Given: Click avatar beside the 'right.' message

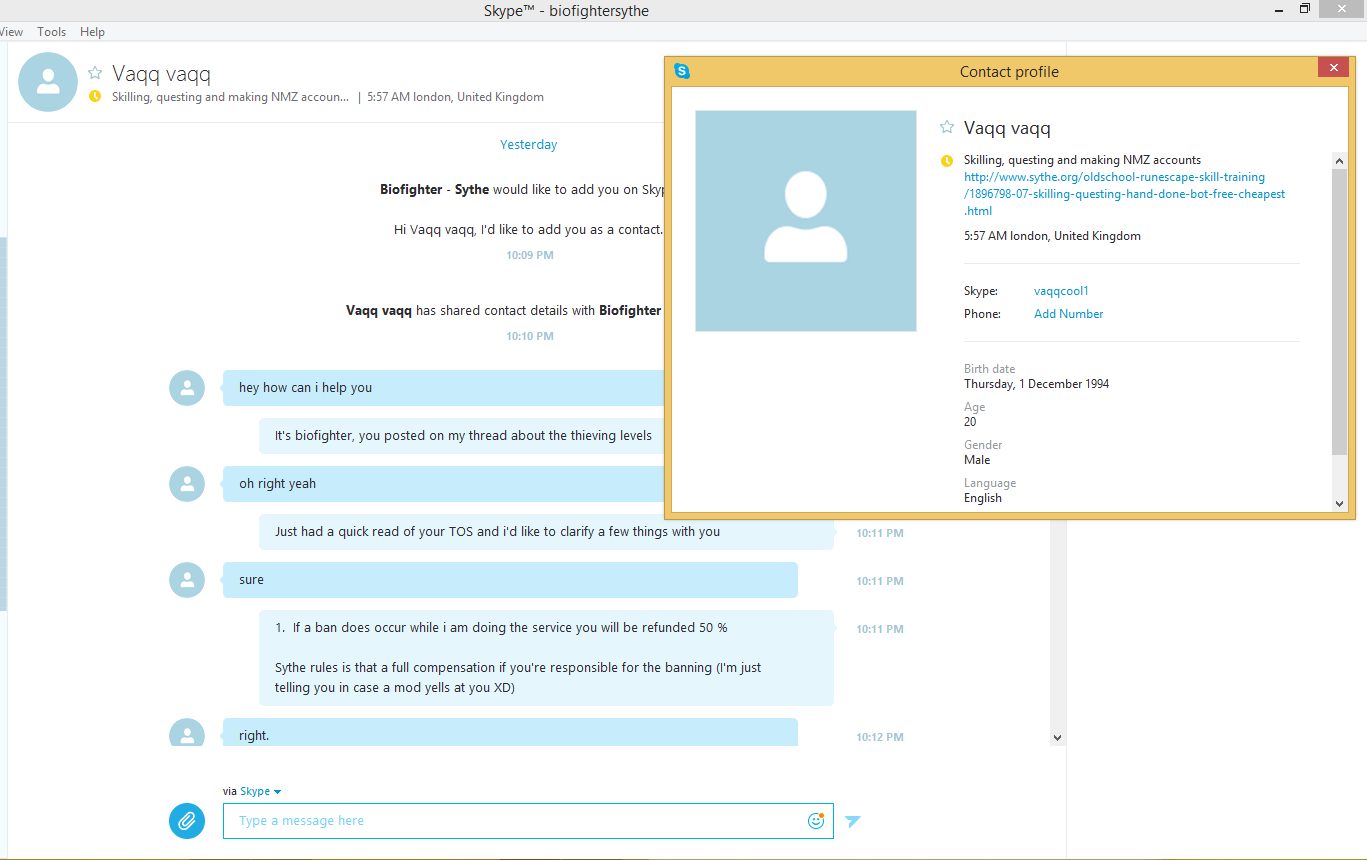Looking at the screenshot, I should point(187,733).
